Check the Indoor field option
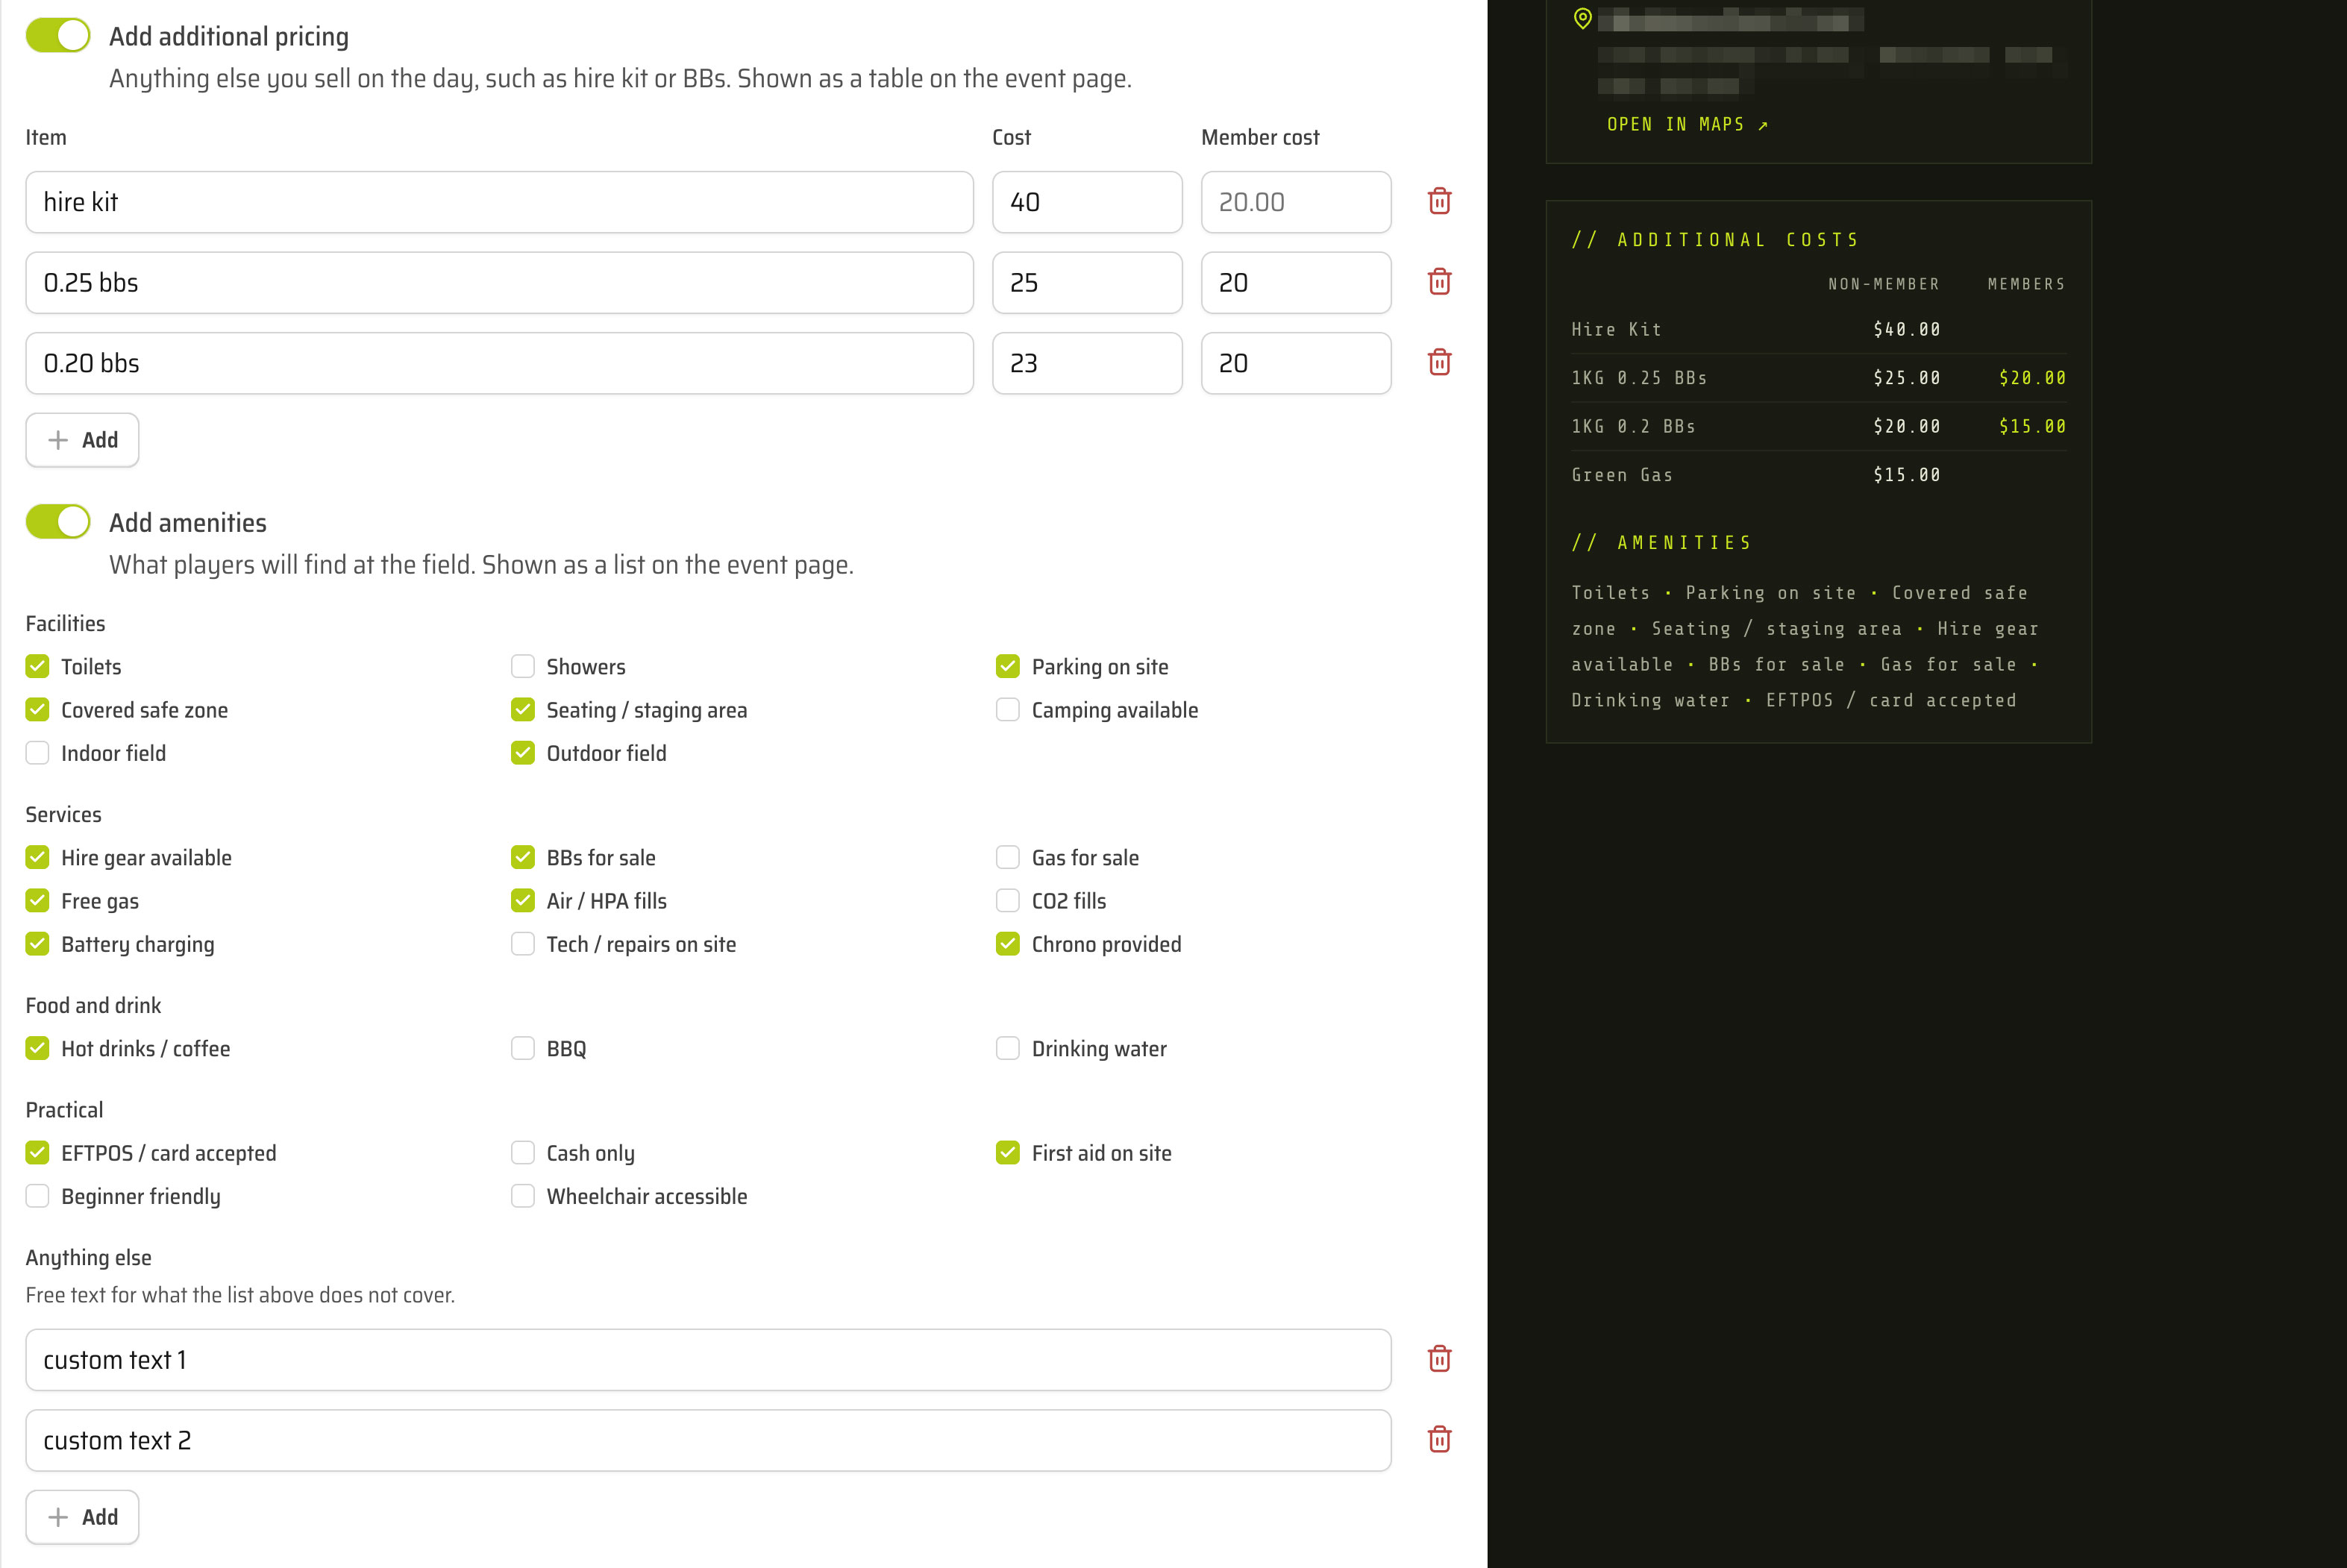 (37, 753)
